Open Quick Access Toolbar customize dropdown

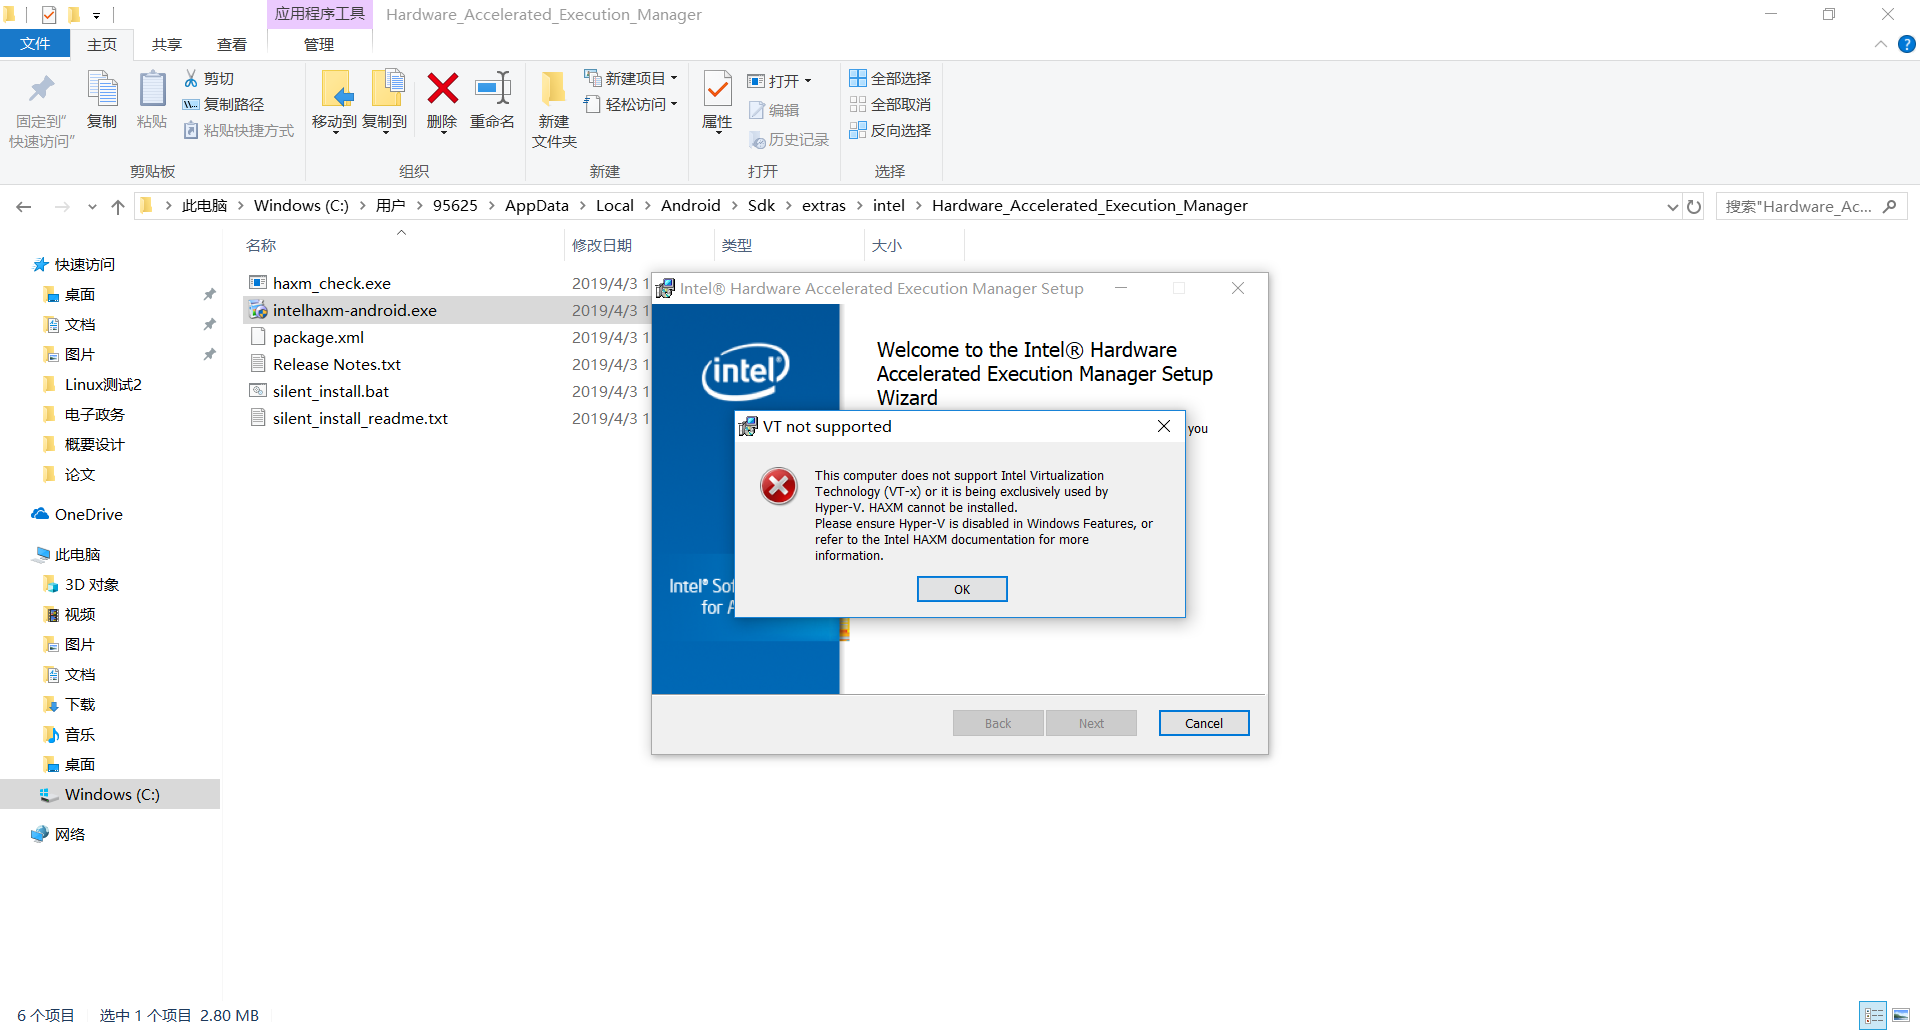click(x=96, y=15)
